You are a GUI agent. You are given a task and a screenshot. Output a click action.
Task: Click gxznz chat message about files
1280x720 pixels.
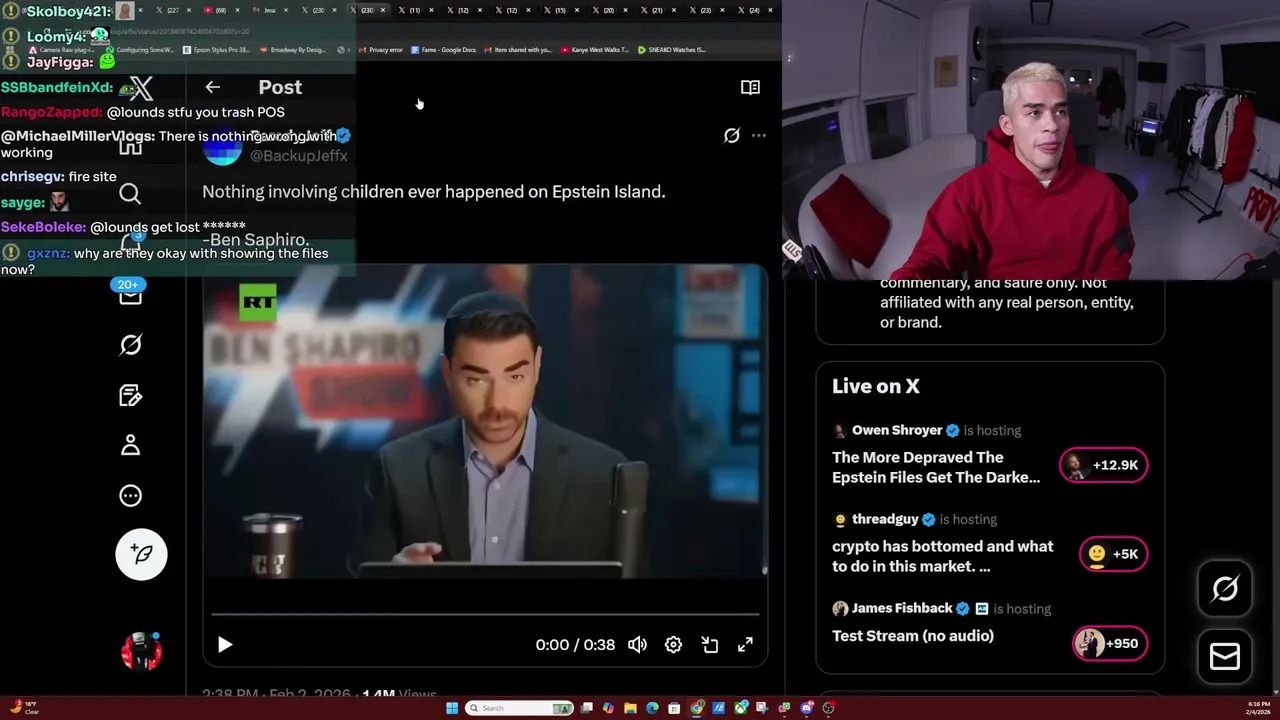pos(164,261)
